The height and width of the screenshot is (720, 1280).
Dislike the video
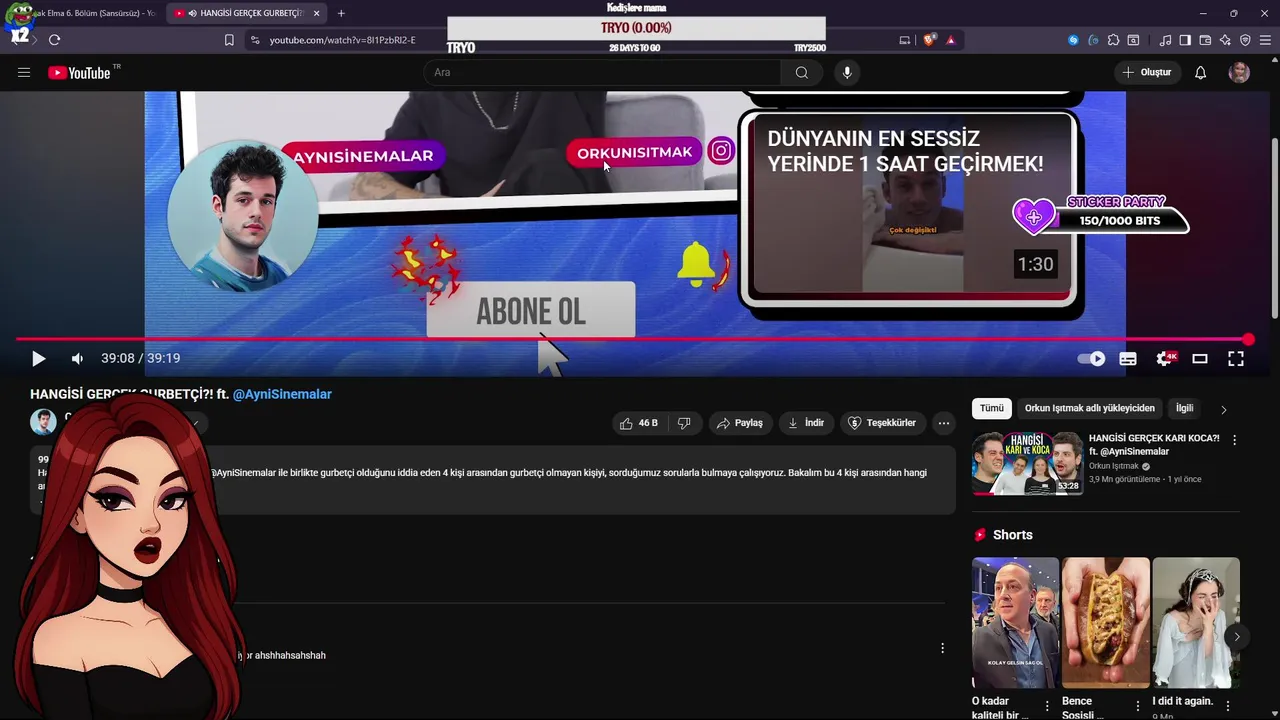tap(684, 423)
